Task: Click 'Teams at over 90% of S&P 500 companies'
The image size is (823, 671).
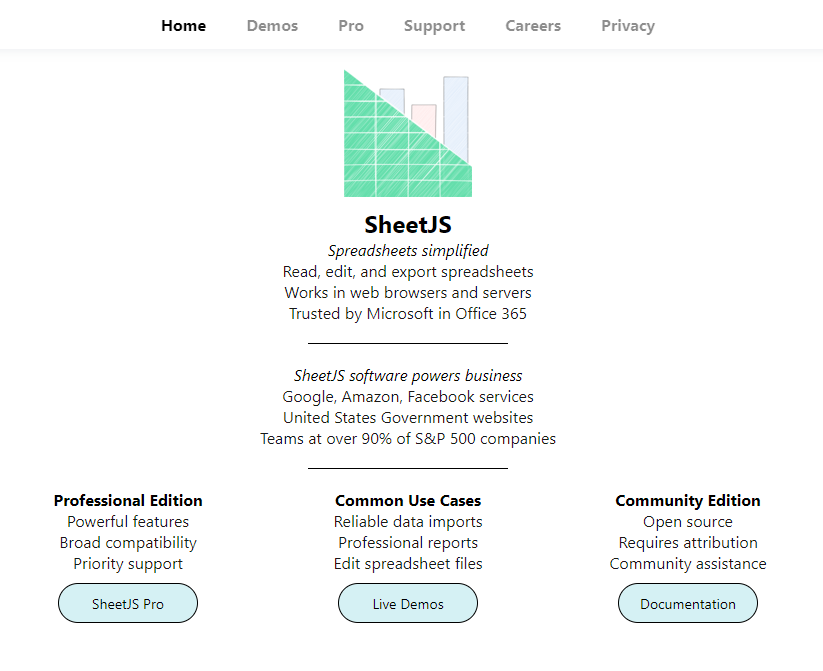Action: click(408, 438)
